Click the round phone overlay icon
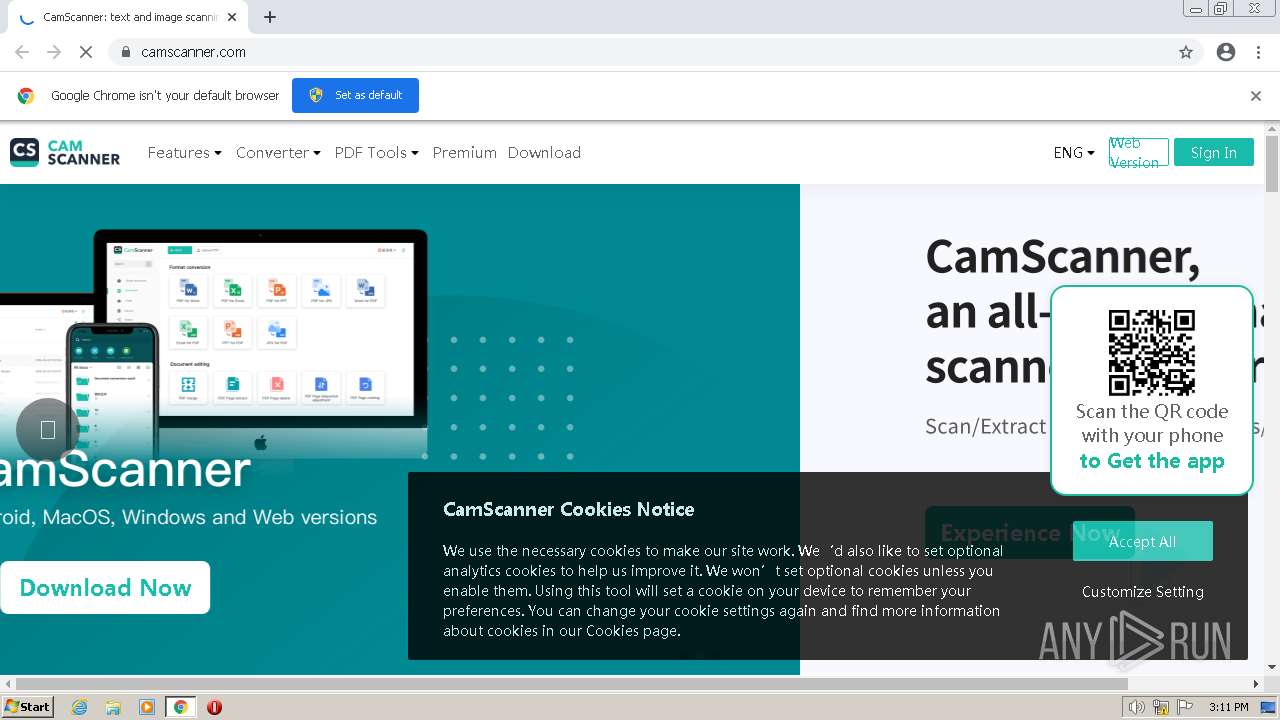1280x720 pixels. coord(47,430)
